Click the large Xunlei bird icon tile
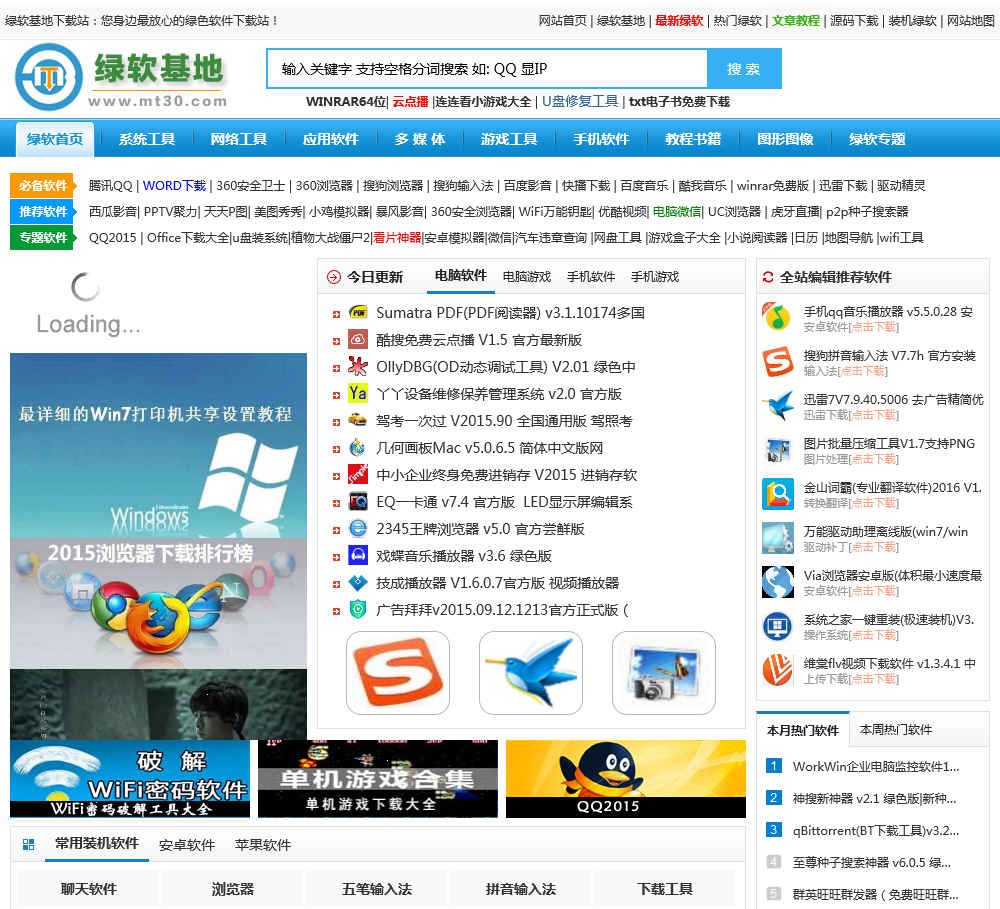The image size is (1000, 909). point(531,673)
